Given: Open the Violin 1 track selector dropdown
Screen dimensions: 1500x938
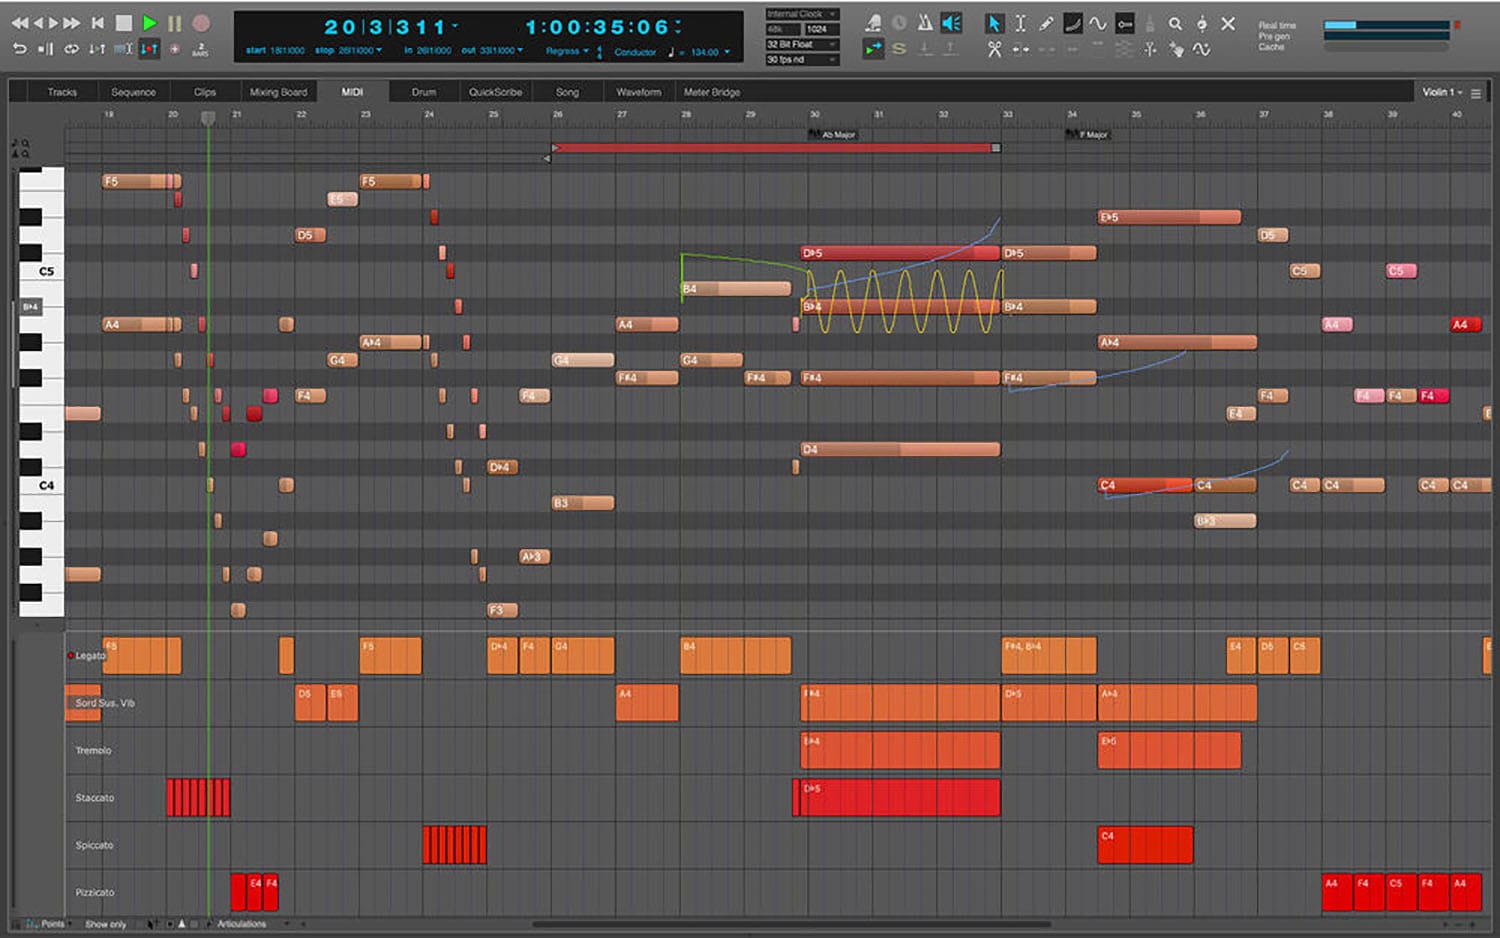Looking at the screenshot, I should click(x=1442, y=92).
